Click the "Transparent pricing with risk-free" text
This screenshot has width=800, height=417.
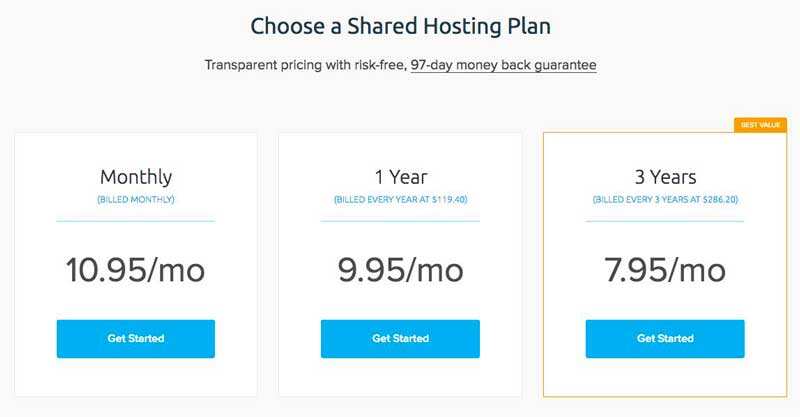point(304,65)
